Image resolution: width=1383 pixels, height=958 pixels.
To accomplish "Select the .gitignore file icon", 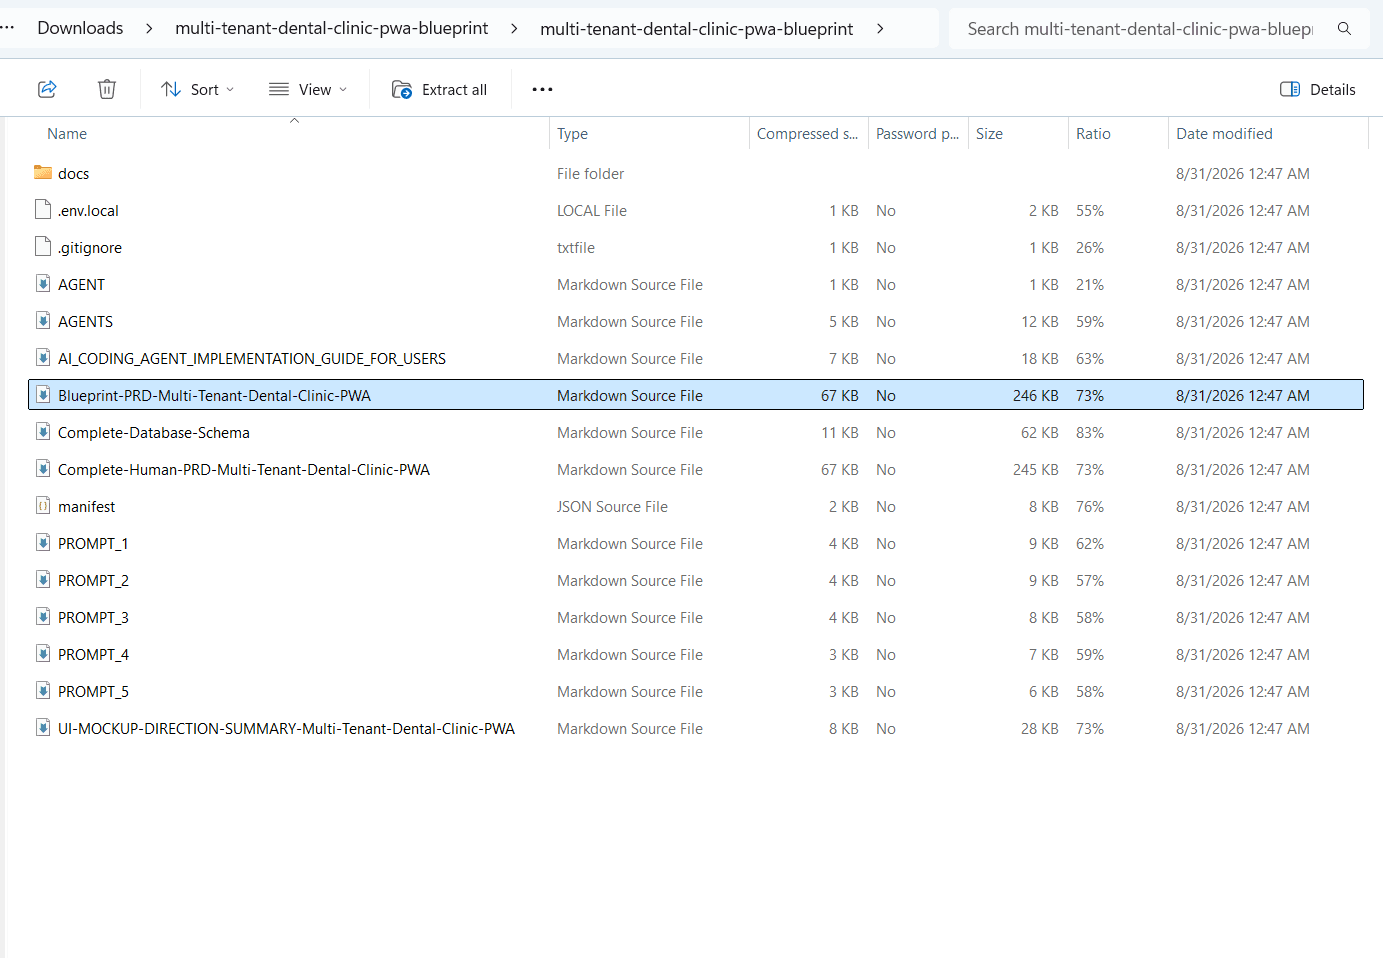I will pyautogui.click(x=43, y=247).
